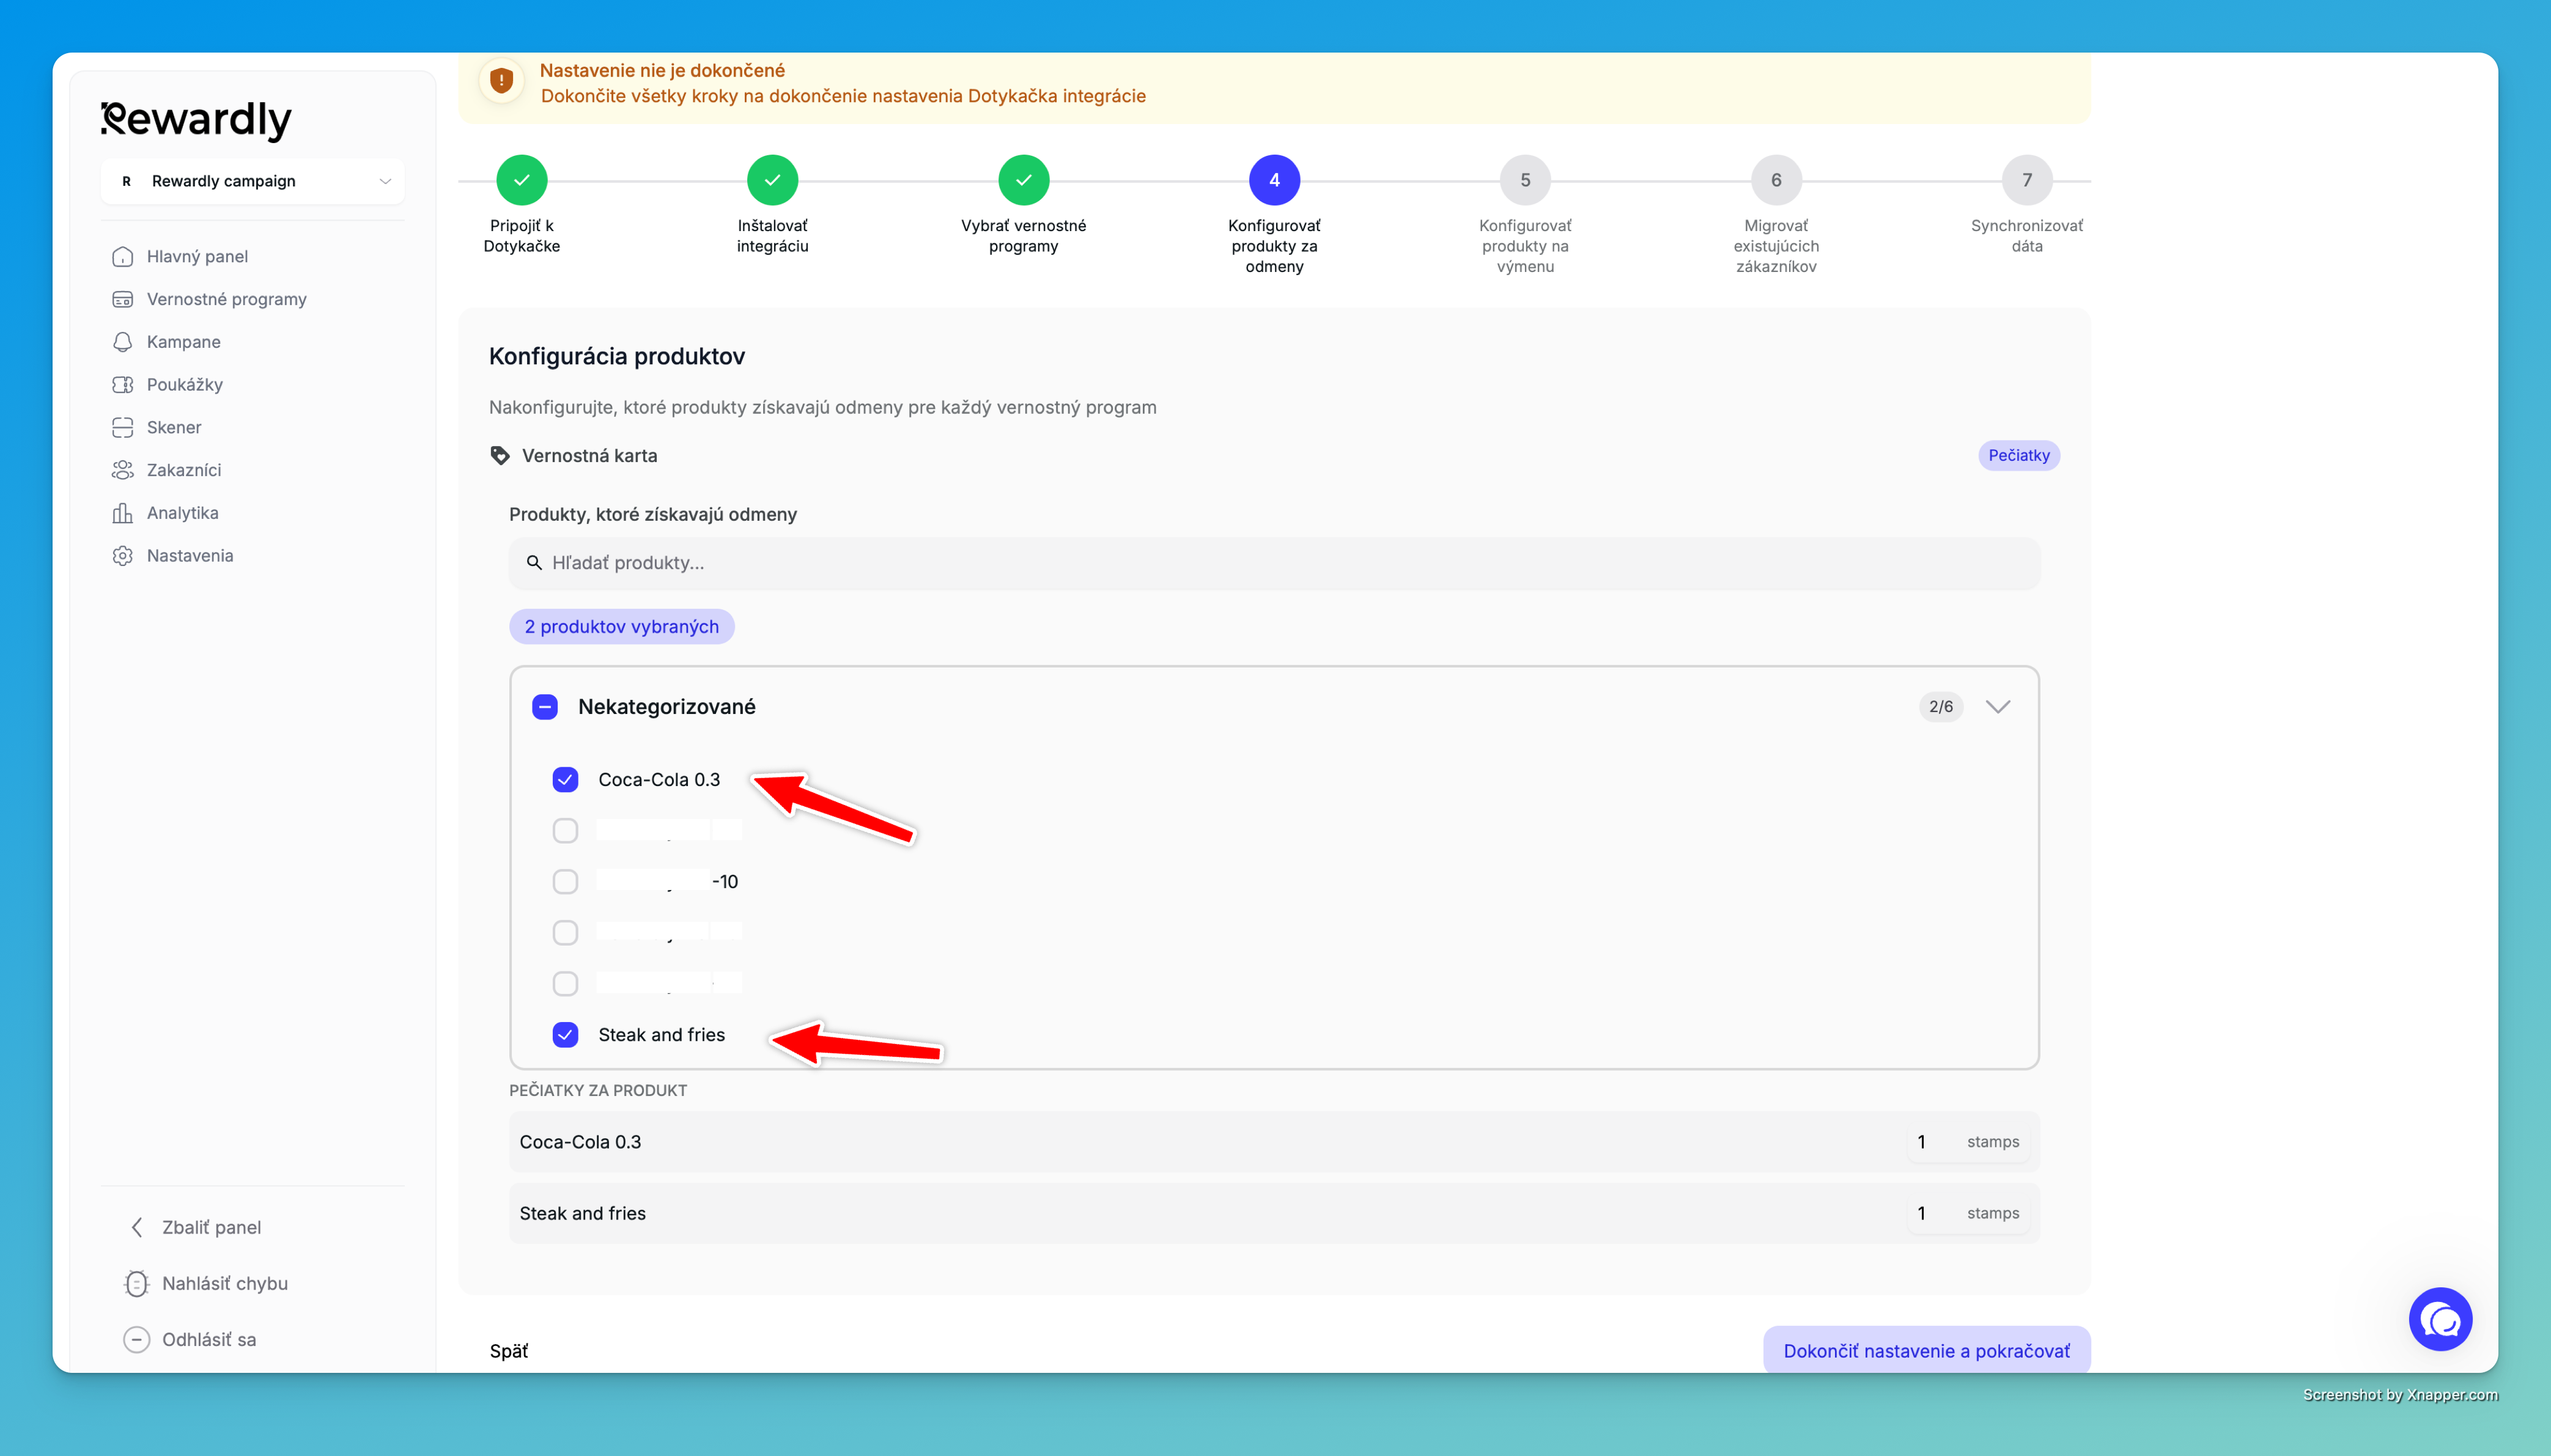Check the unlabeled box above Steak and fries

click(565, 984)
